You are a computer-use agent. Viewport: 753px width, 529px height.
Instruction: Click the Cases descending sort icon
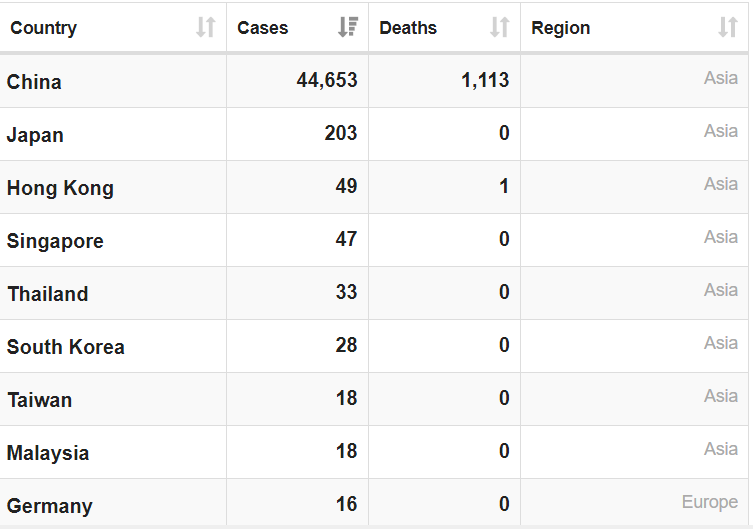pos(347,28)
